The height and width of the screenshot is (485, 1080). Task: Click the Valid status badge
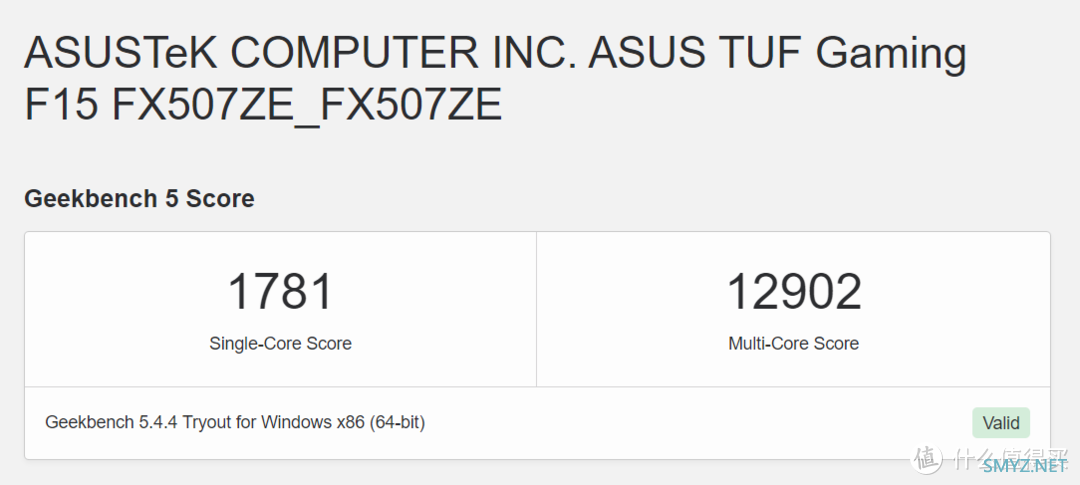[1000, 423]
